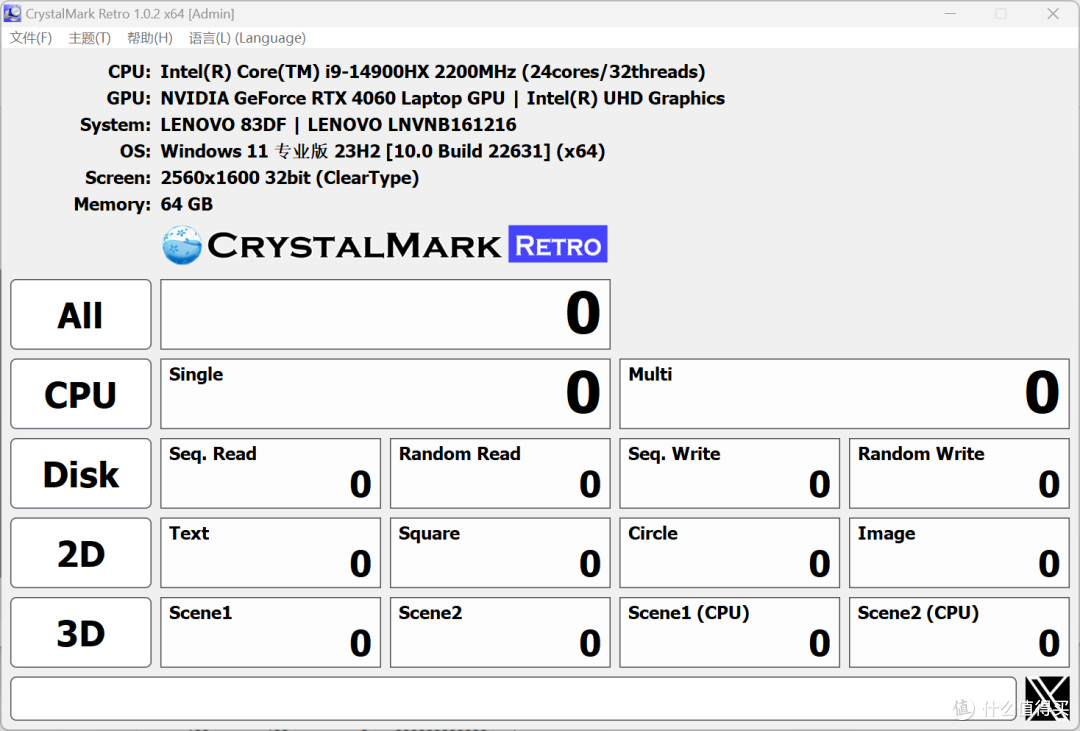Click the System text LENOVO 83DF

338,125
